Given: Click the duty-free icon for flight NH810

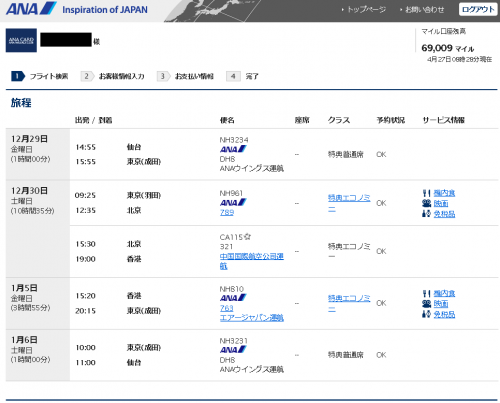Looking at the screenshot, I should tap(426, 314).
